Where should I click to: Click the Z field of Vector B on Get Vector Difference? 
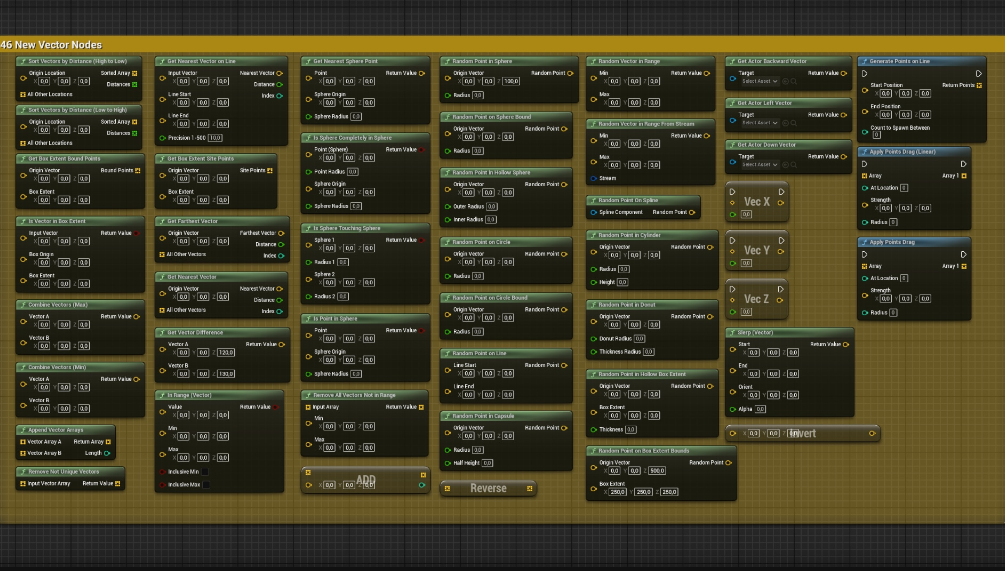(226, 374)
